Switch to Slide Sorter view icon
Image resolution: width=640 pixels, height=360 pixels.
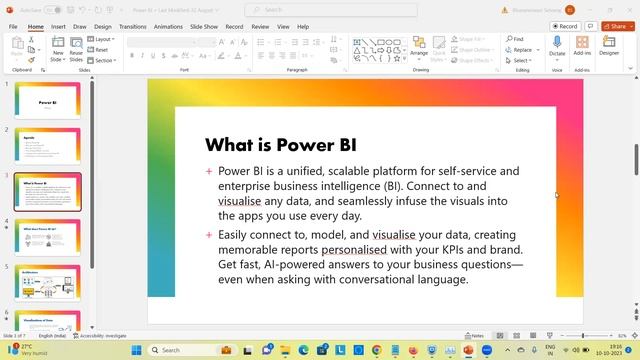coord(517,336)
